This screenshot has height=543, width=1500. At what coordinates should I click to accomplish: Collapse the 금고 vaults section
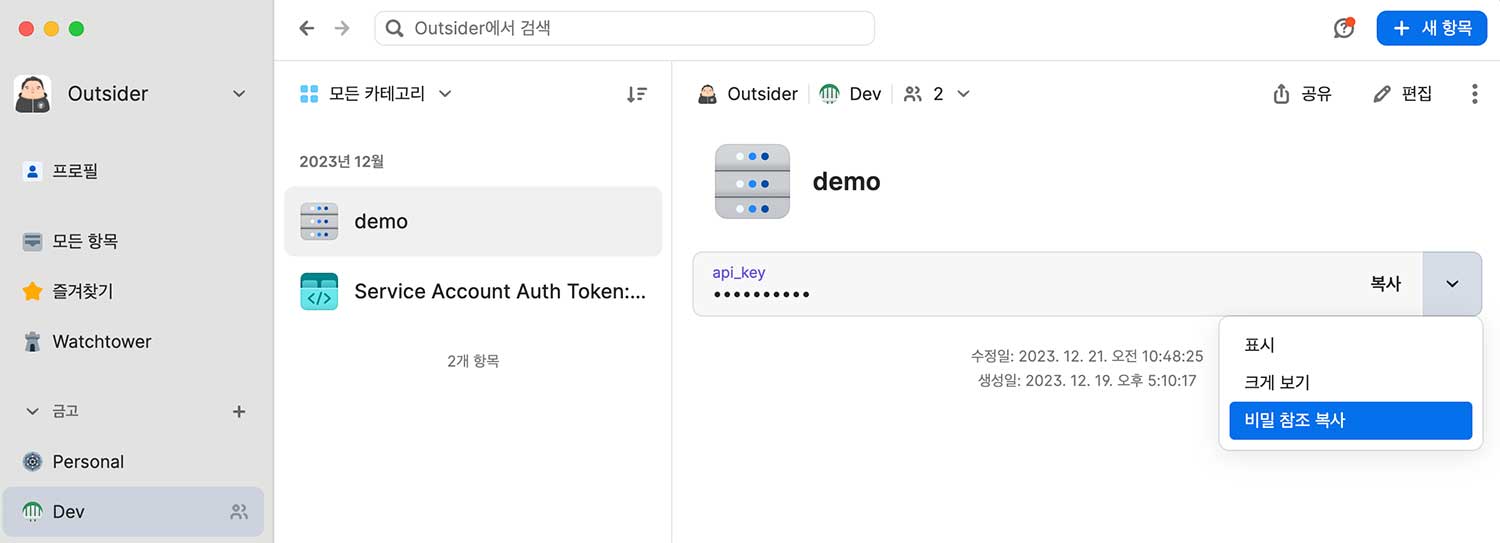click(x=33, y=411)
